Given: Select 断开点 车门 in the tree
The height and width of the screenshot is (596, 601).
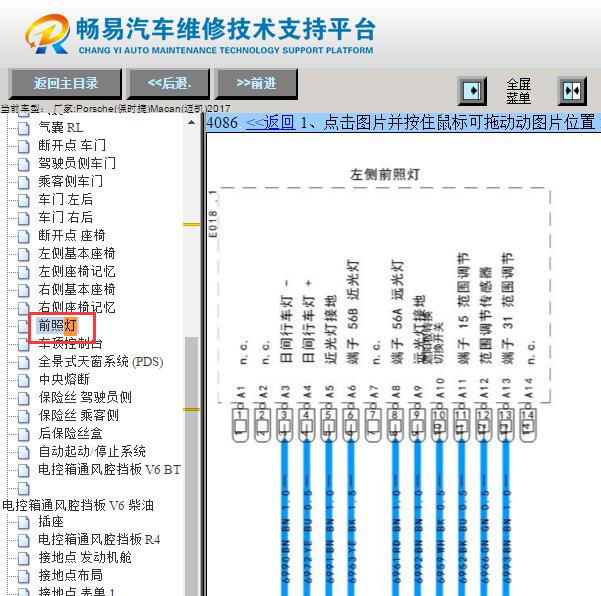Looking at the screenshot, I should [72, 145].
